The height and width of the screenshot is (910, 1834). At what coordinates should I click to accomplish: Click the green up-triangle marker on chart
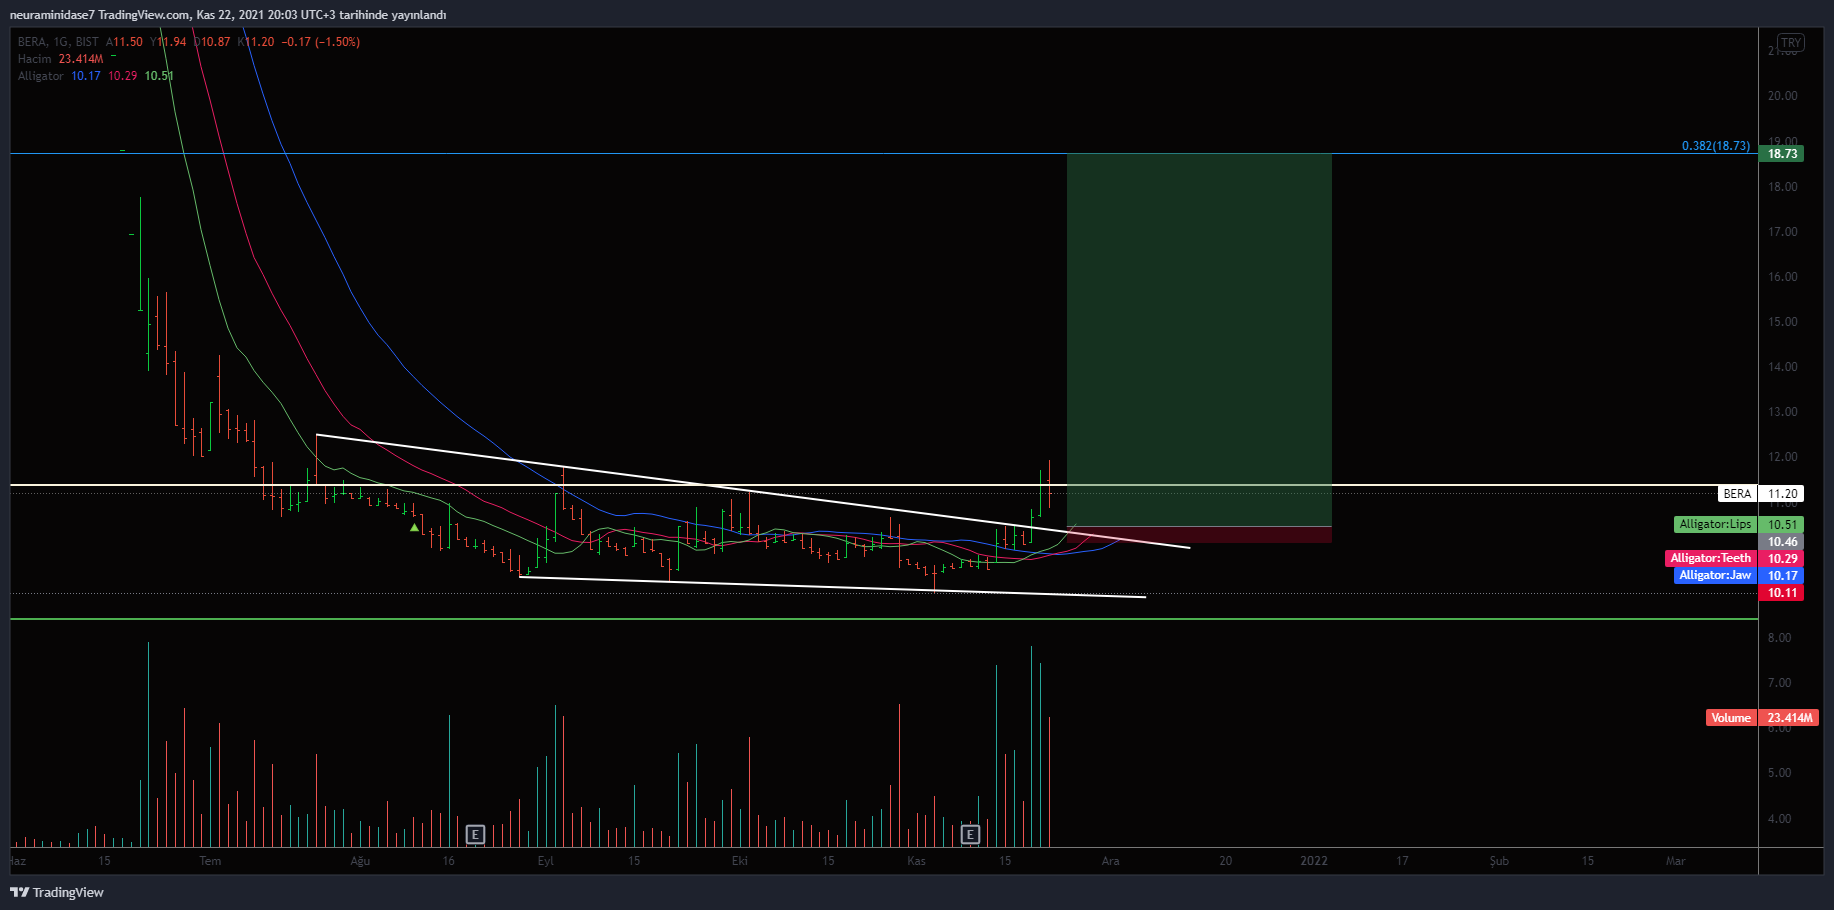(x=414, y=527)
